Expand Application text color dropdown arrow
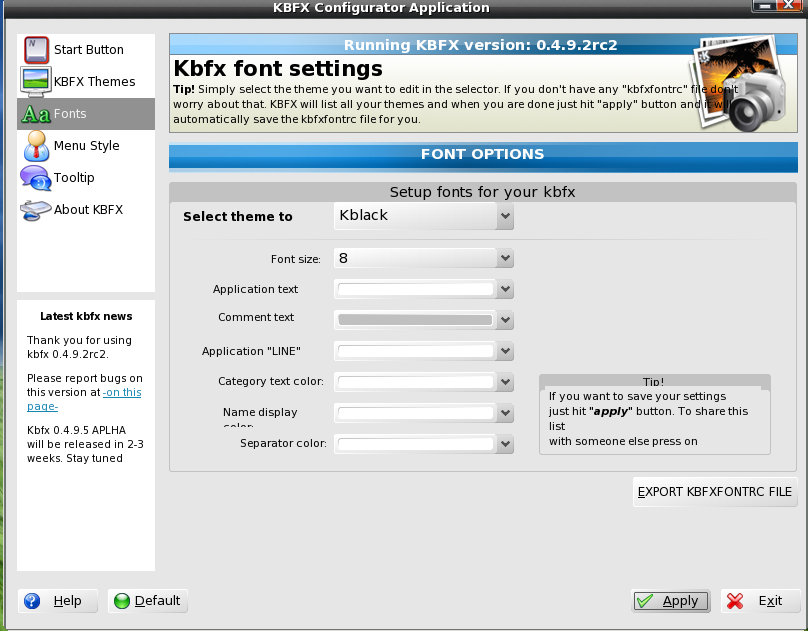 505,289
